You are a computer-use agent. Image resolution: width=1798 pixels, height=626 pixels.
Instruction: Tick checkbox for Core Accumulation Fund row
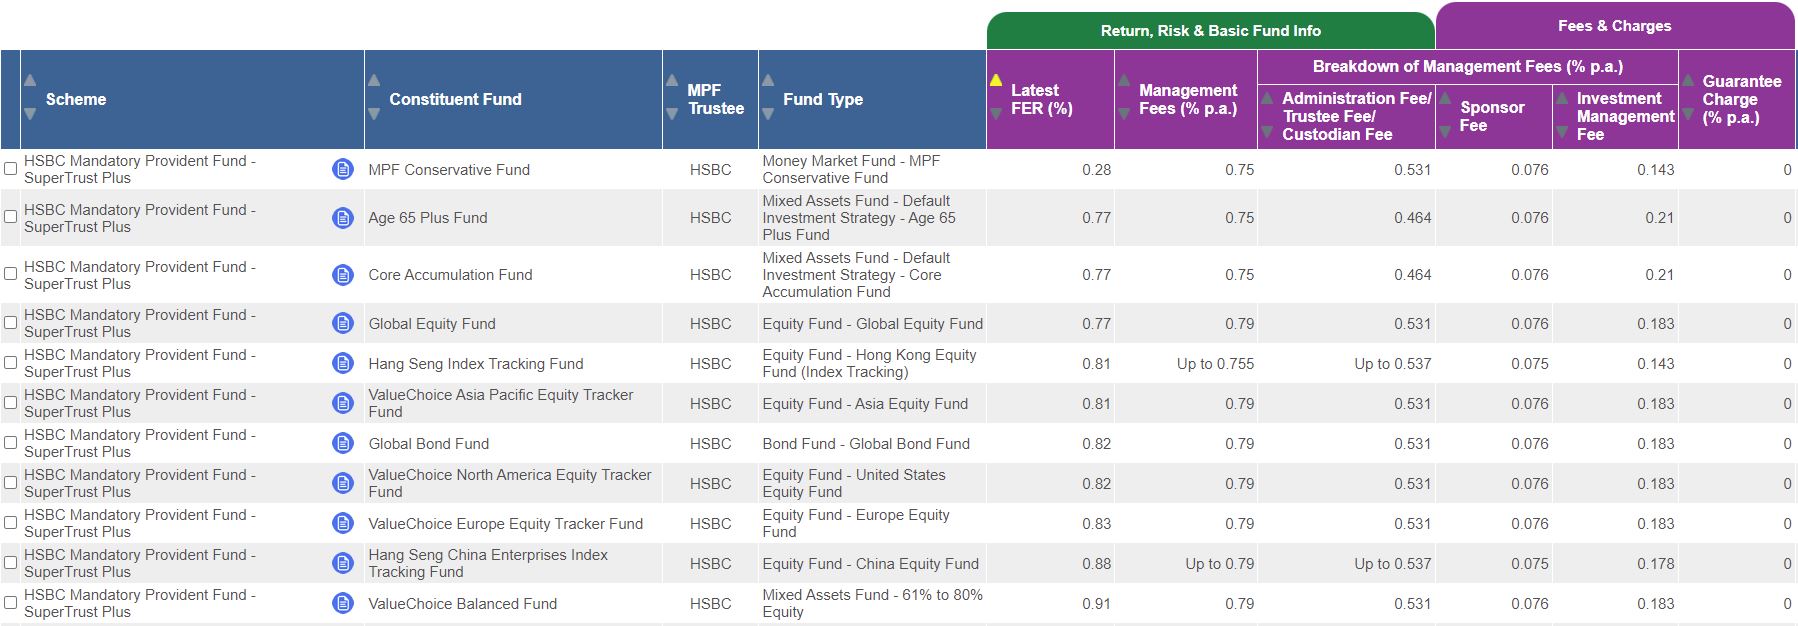(10, 274)
